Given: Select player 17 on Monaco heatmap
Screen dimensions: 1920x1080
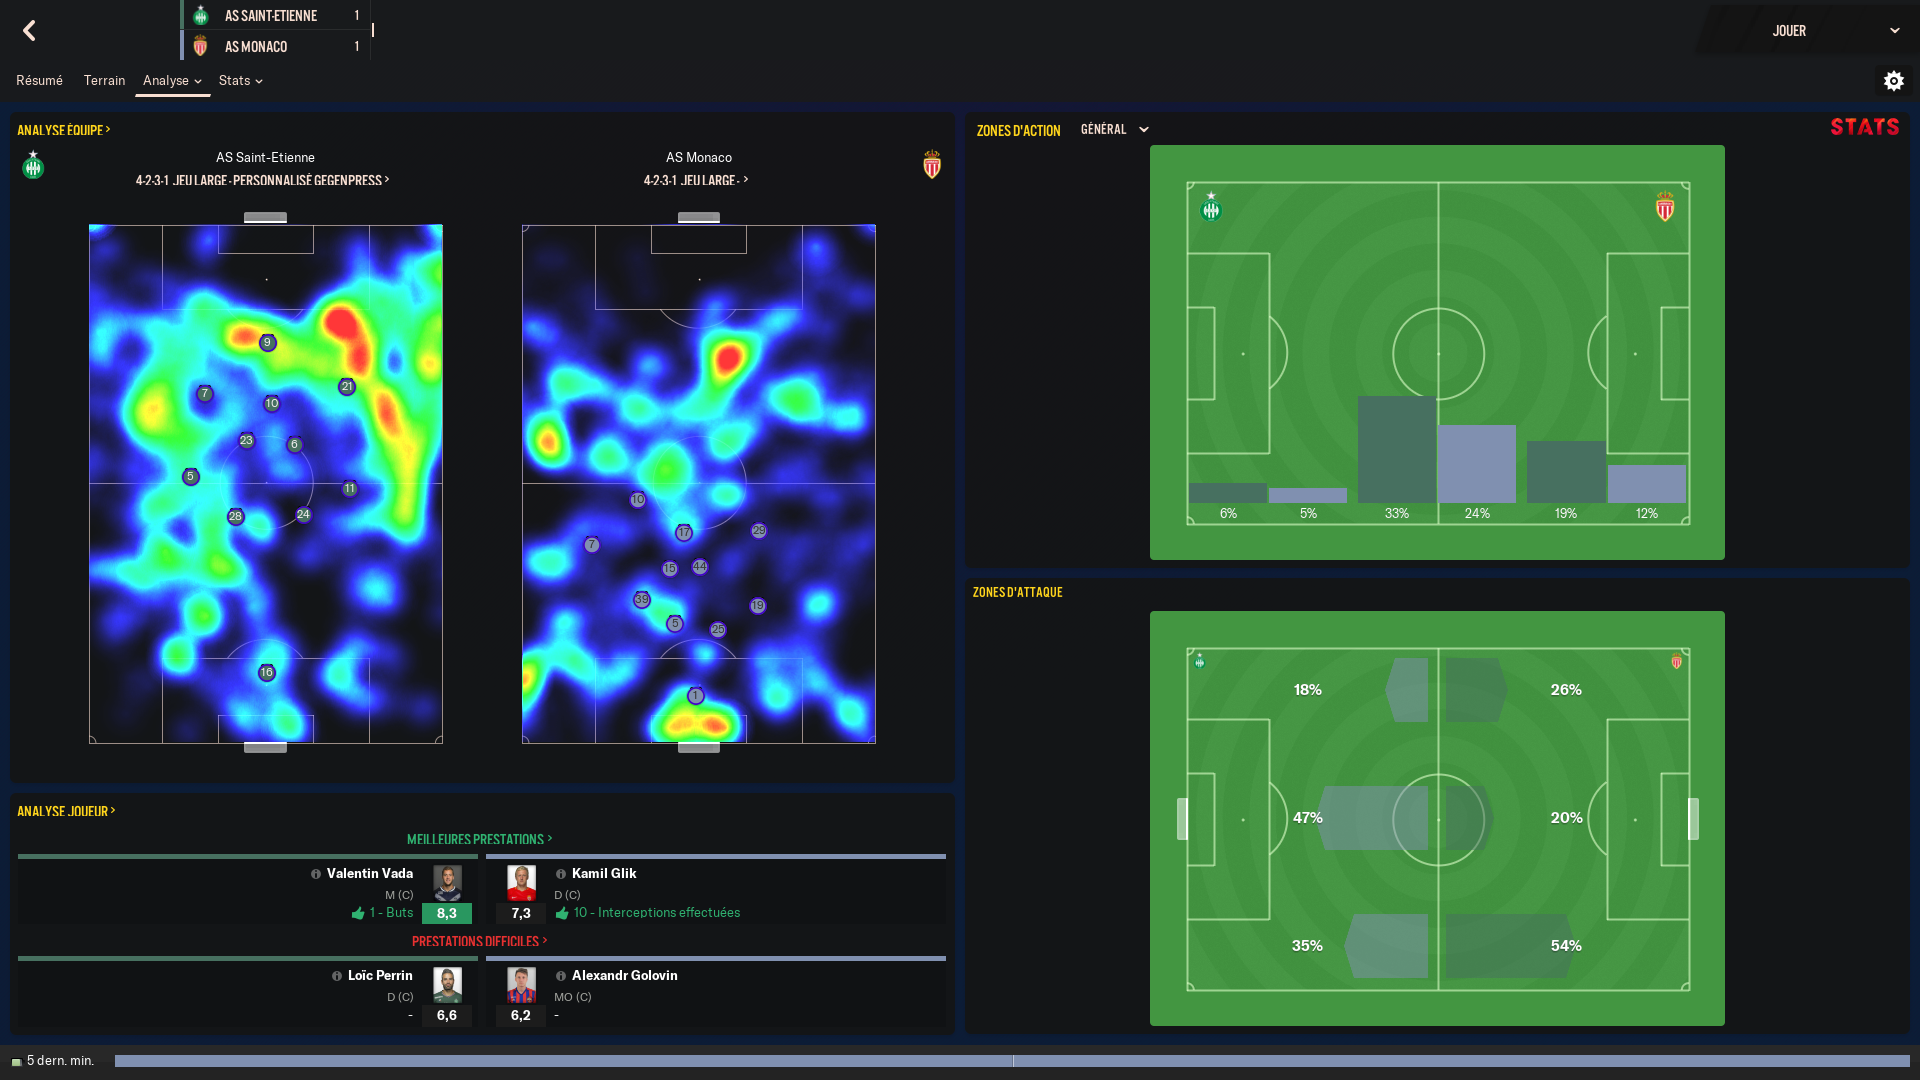Looking at the screenshot, I should [x=684, y=533].
